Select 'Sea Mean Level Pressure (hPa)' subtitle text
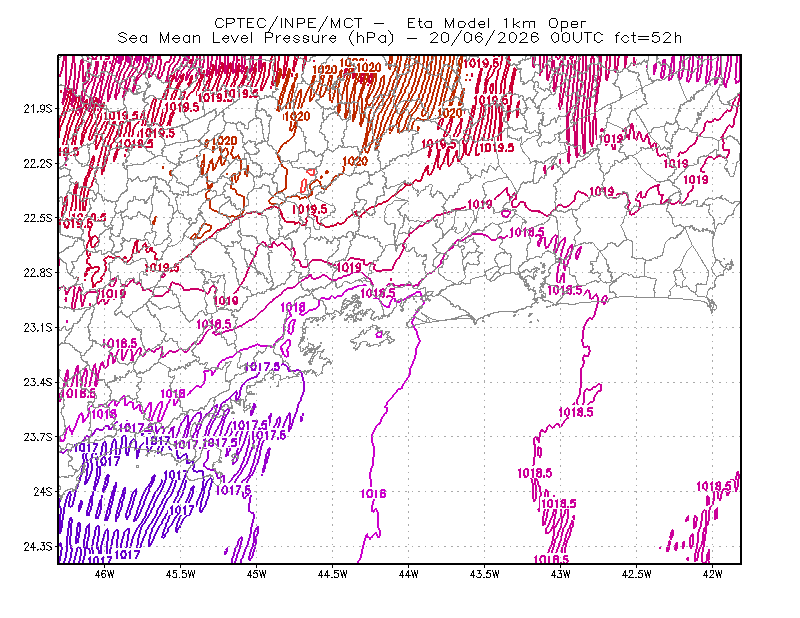This screenshot has height=618, width=800. pyautogui.click(x=256, y=38)
